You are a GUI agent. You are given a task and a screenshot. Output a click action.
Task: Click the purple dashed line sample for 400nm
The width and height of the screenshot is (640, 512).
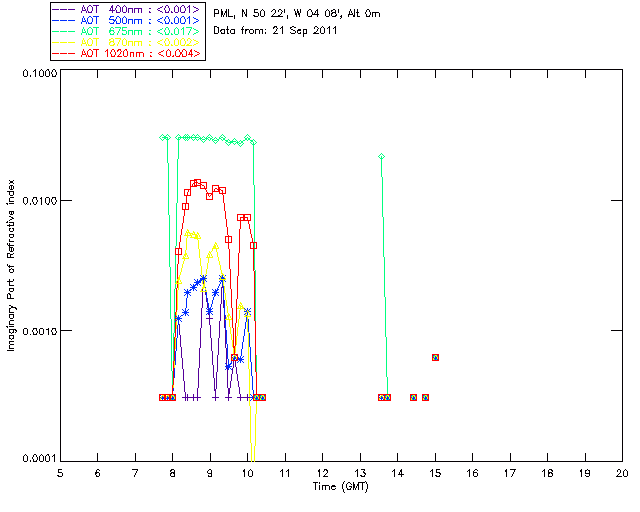tap(64, 9)
